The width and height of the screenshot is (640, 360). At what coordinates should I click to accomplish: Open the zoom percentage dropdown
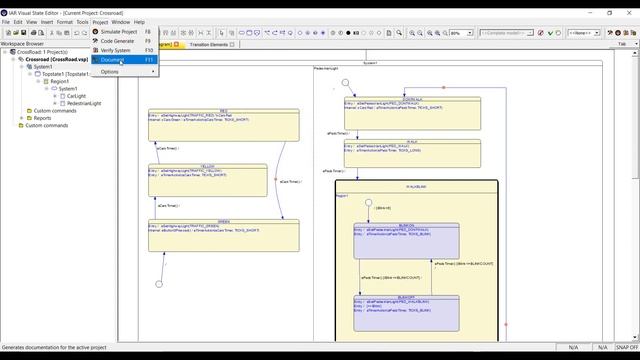click(x=470, y=33)
